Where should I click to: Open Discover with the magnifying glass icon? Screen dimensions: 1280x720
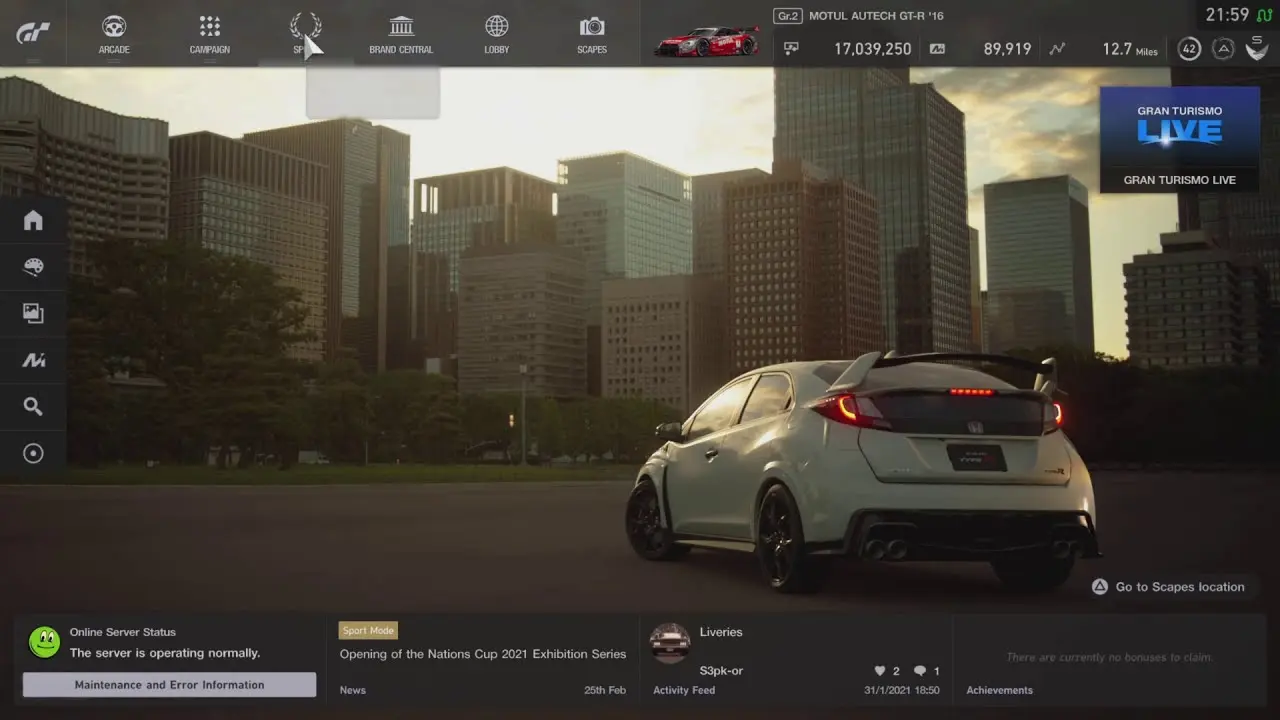(x=33, y=406)
